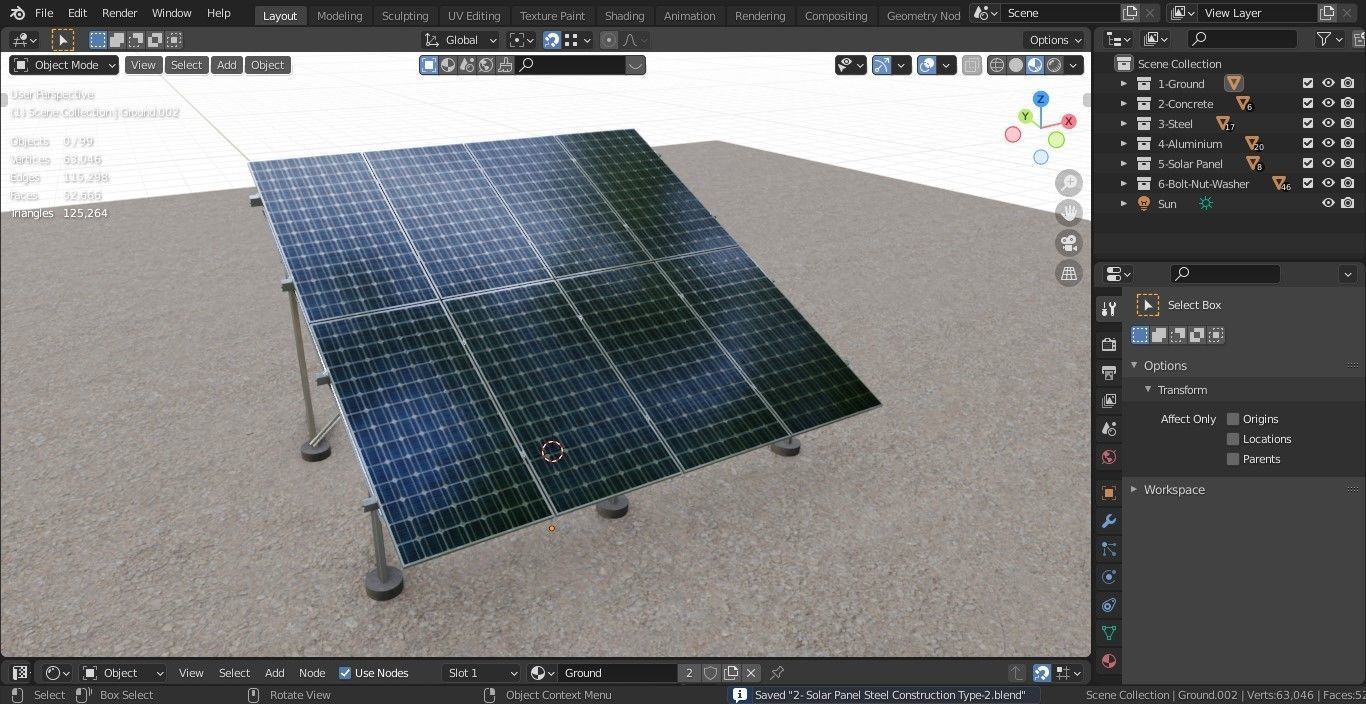This screenshot has width=1366, height=704.
Task: Open Object Mode dropdown
Action: click(x=64, y=65)
